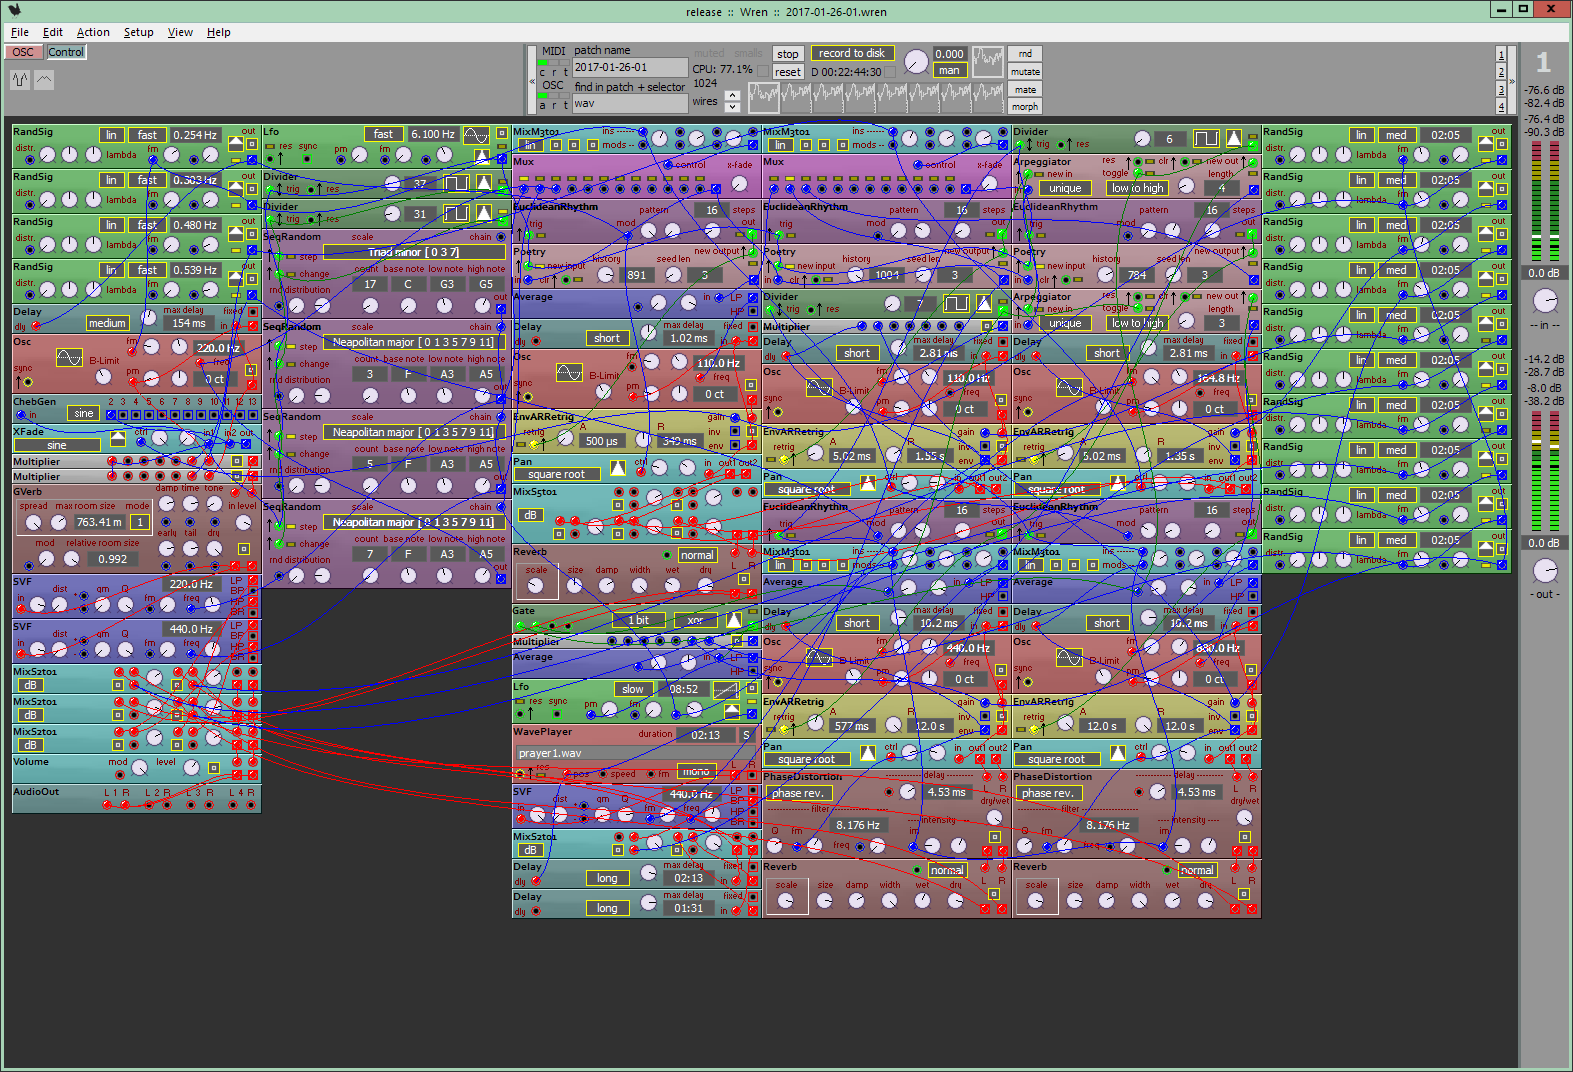Click the Osc 110.0 Hz waveform icon in the second column

point(569,372)
